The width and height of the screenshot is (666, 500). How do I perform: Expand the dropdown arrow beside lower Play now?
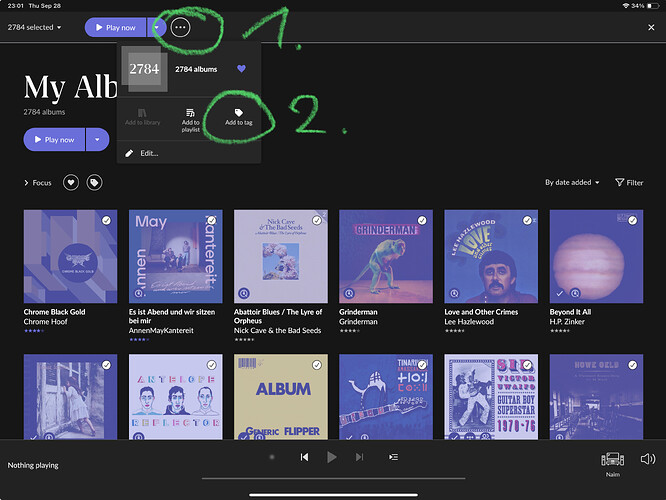coord(97,140)
